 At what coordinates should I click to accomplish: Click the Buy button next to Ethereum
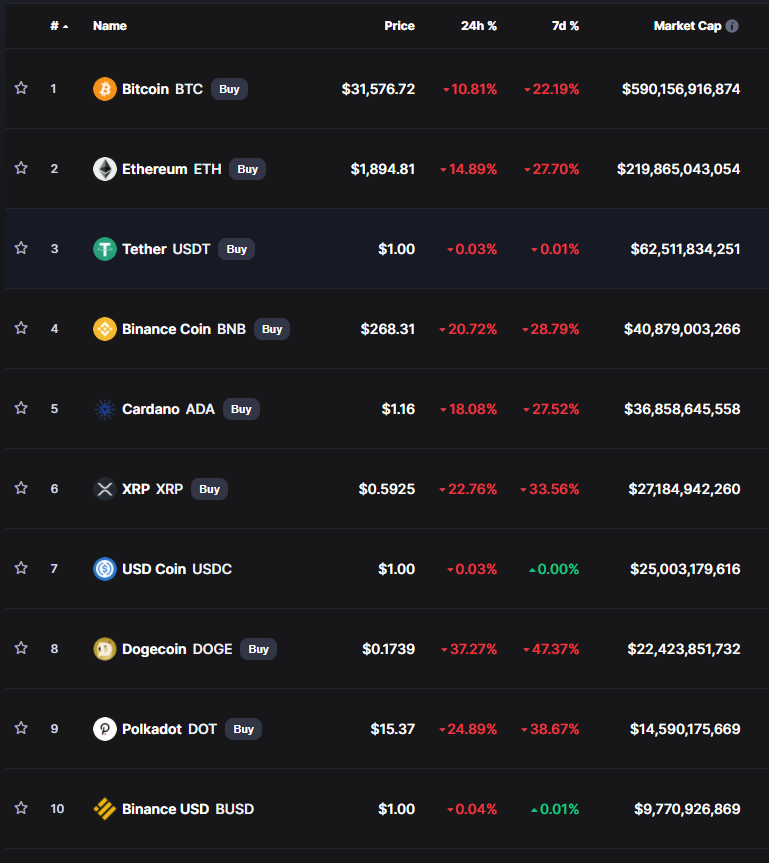point(248,169)
